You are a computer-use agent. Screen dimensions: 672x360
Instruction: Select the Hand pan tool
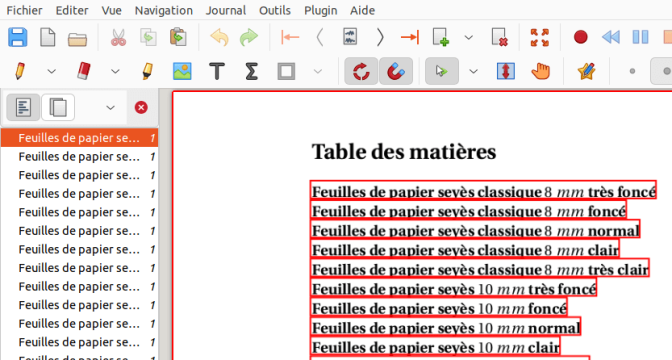click(x=540, y=71)
